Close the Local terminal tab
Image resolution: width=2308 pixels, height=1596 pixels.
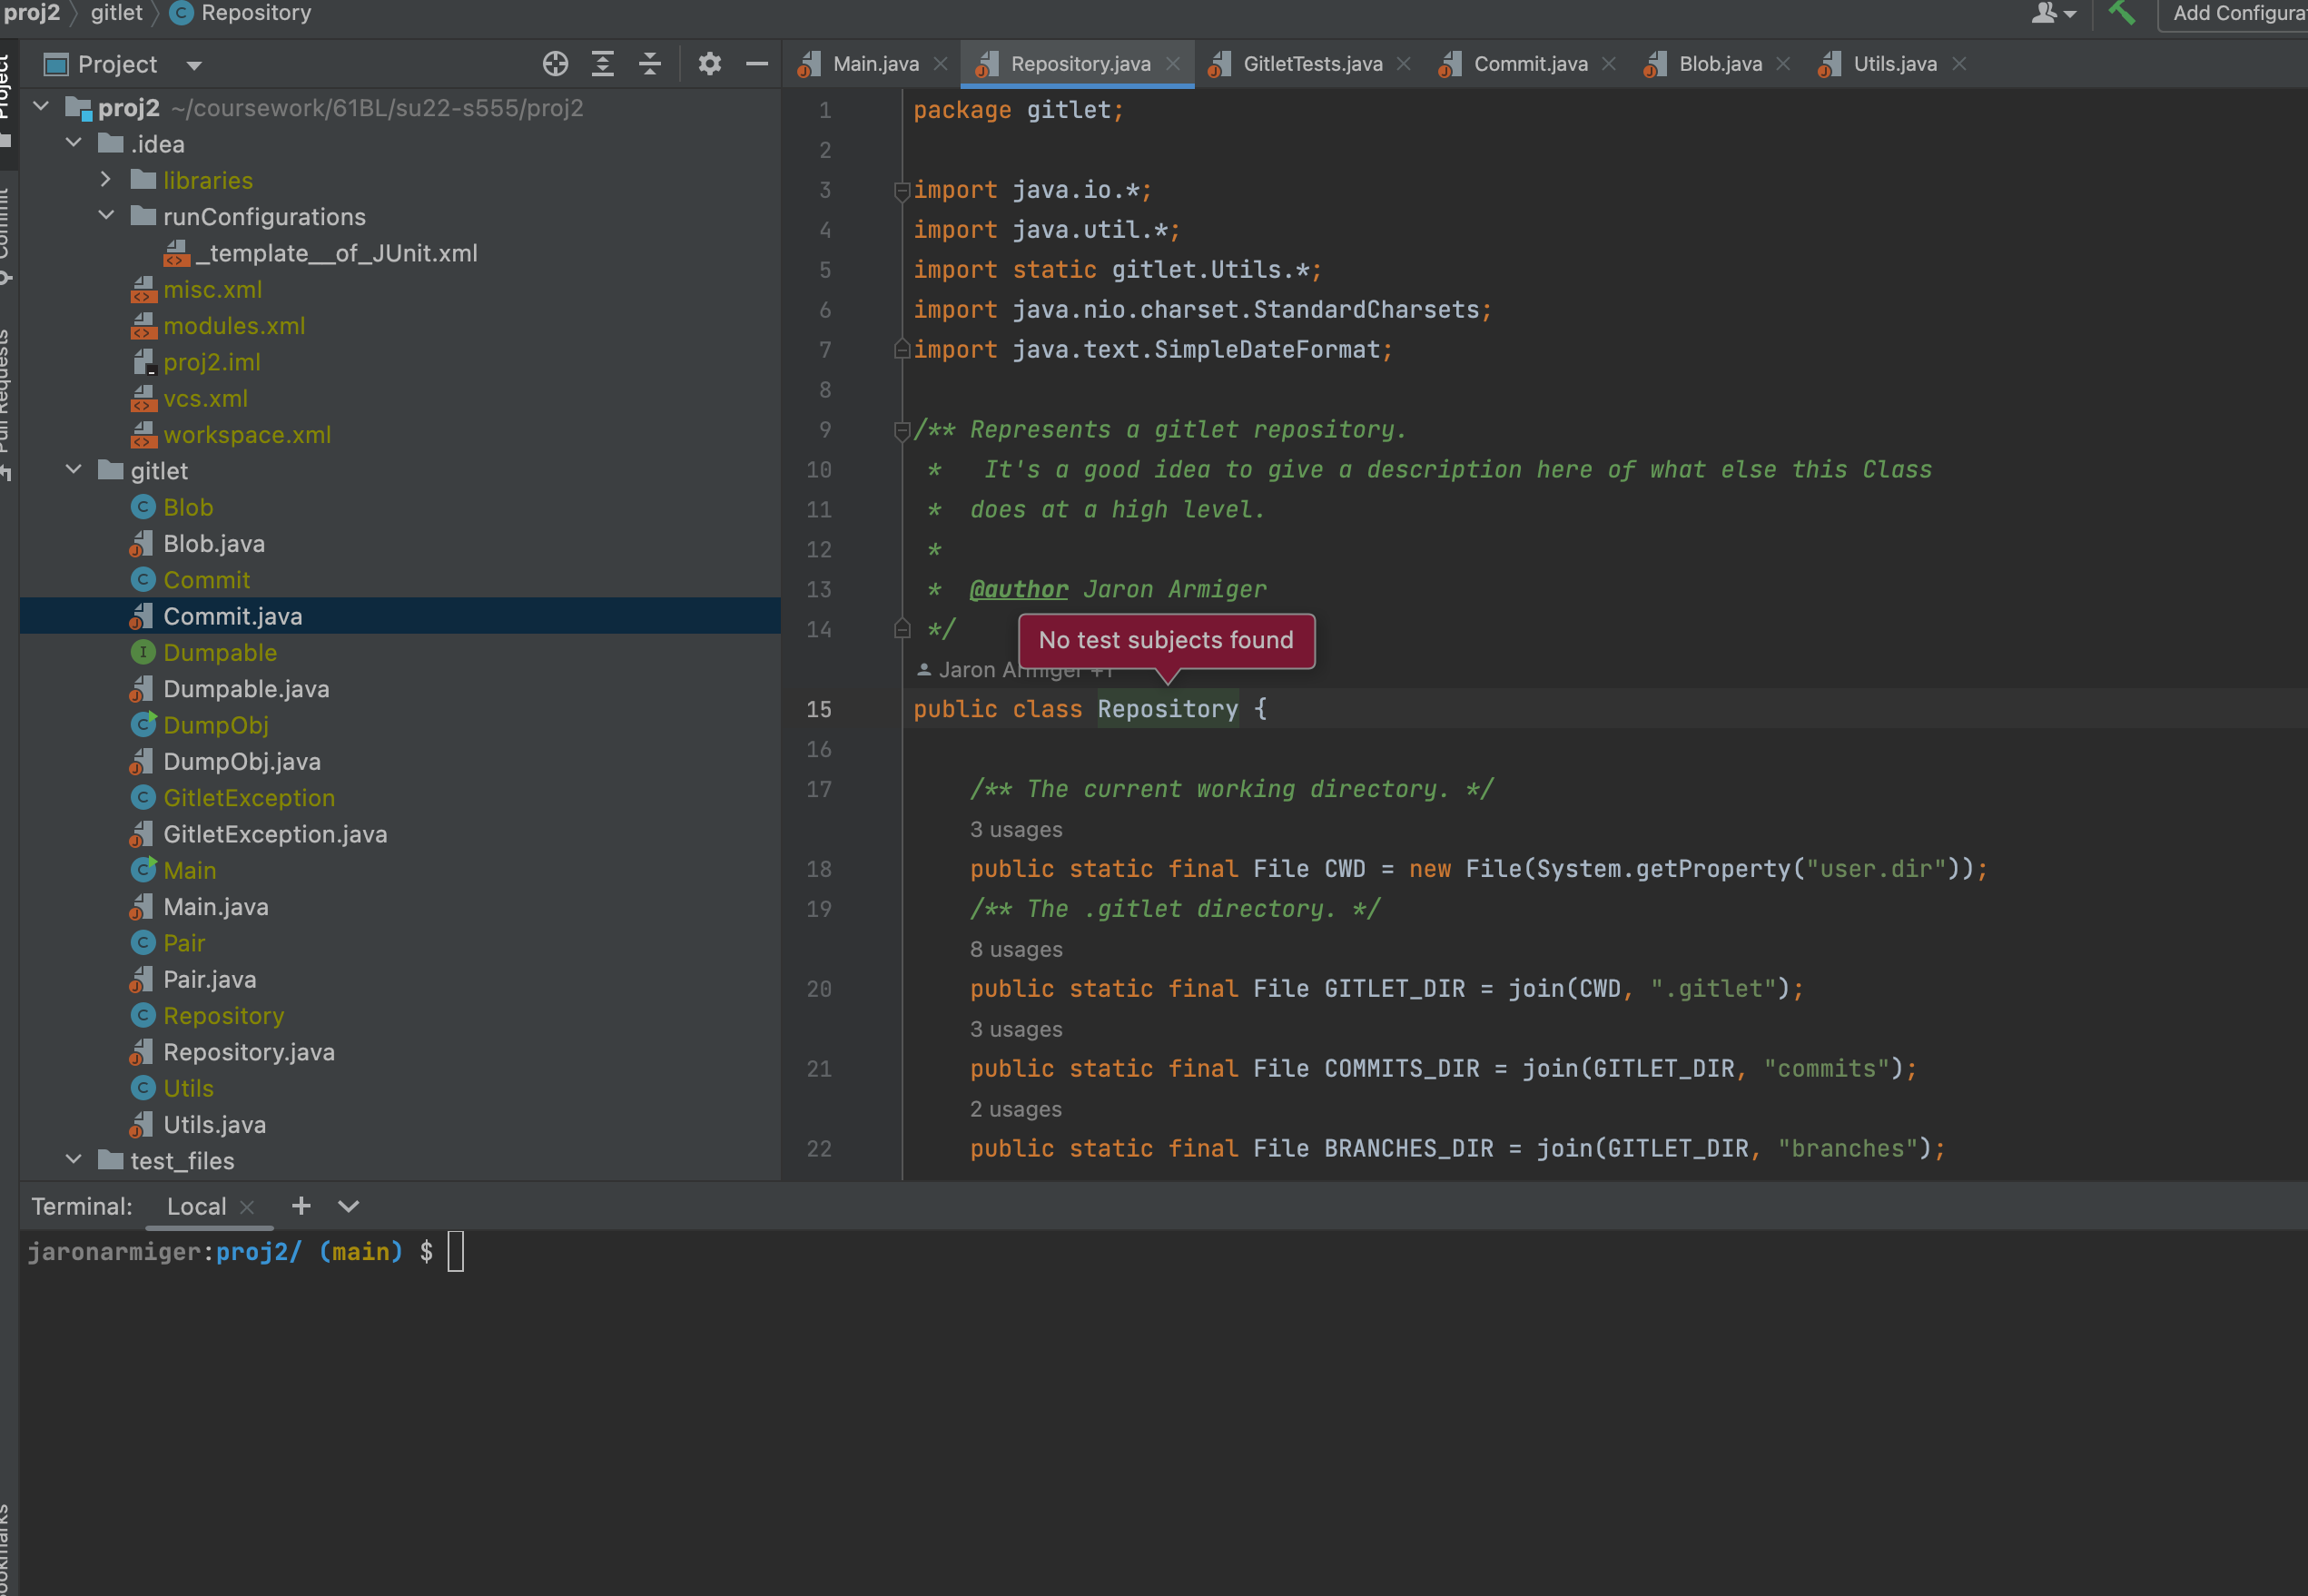[x=247, y=1207]
